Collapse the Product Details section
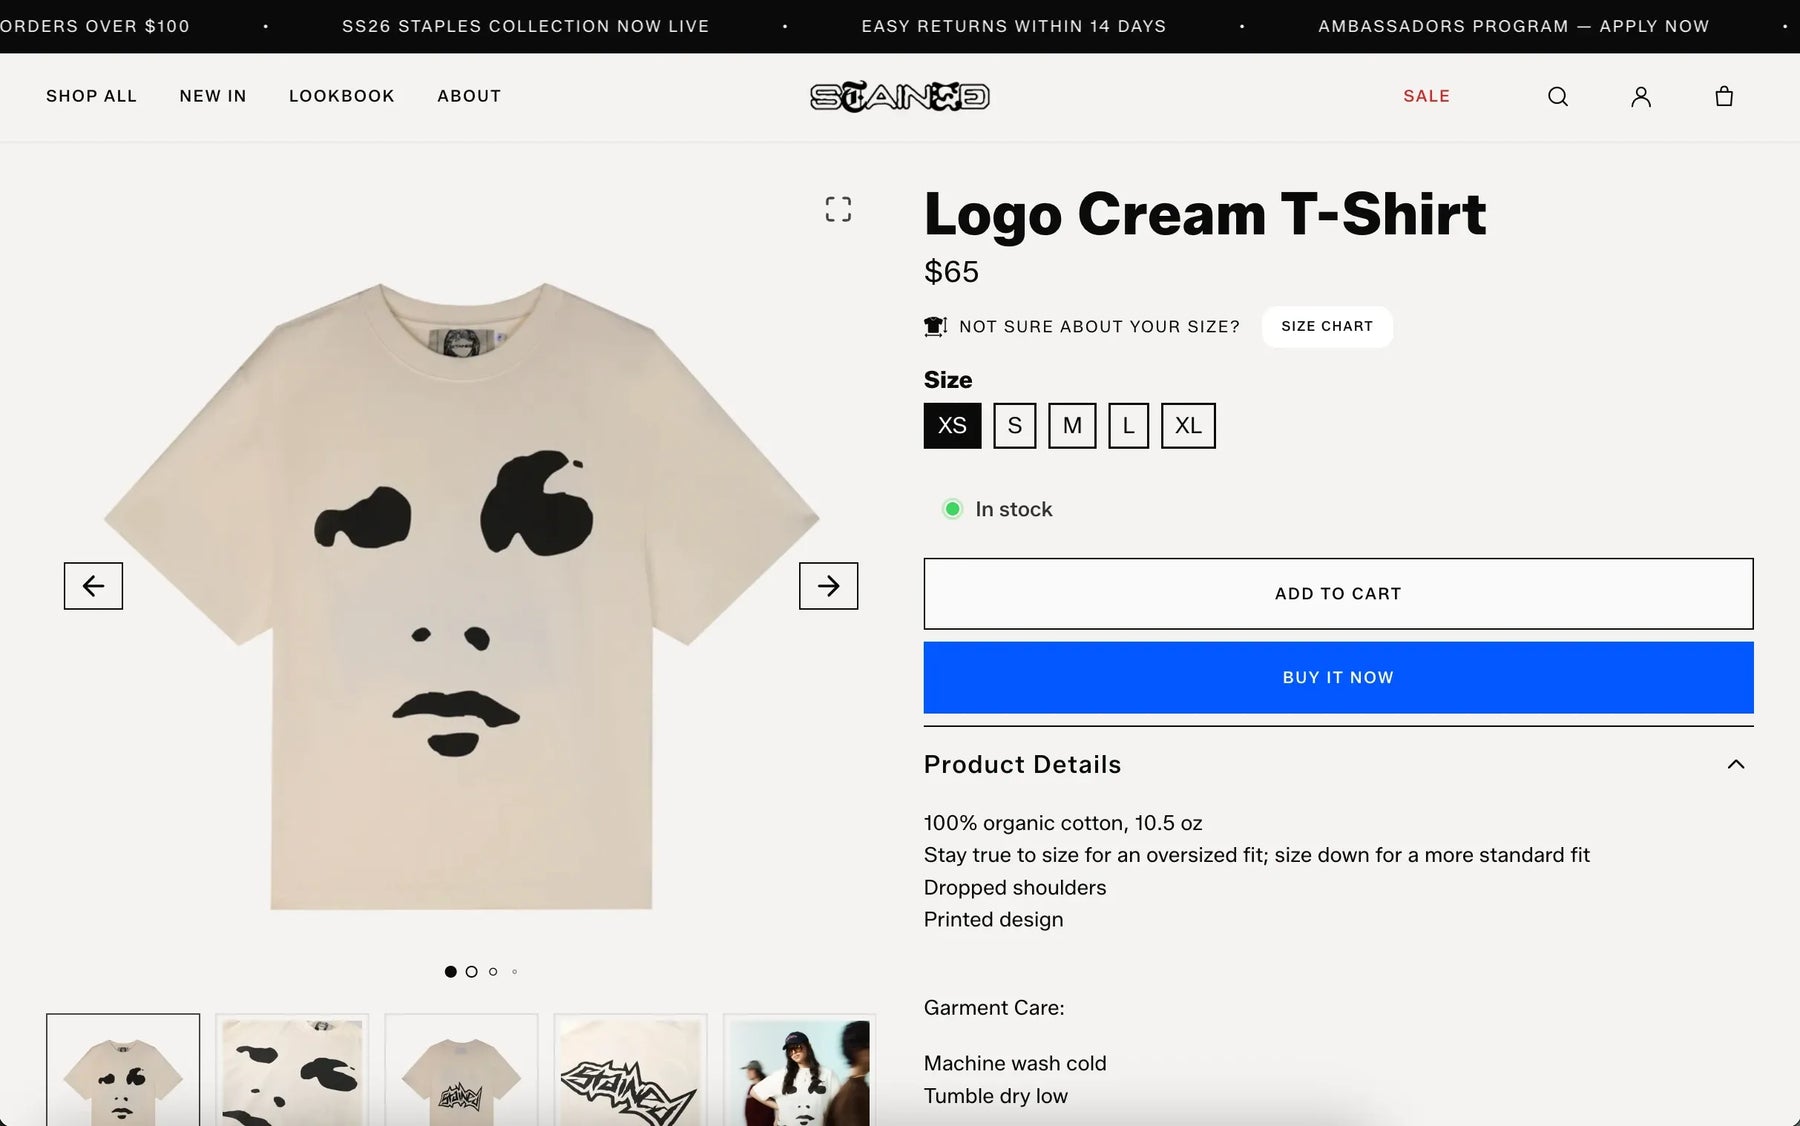The height and width of the screenshot is (1126, 1800). tap(1735, 764)
